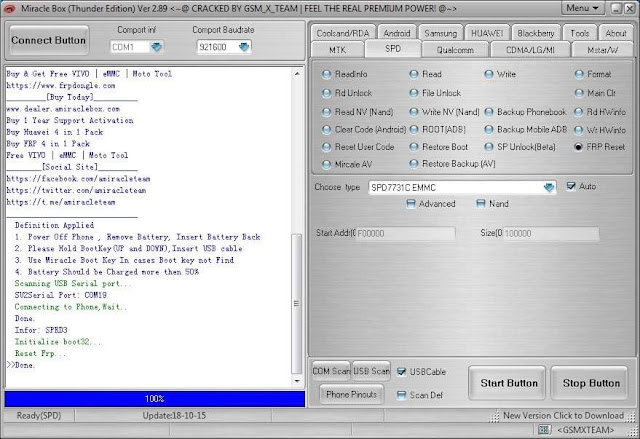
Task: Open the Phone Pinouts button
Action: [x=351, y=394]
